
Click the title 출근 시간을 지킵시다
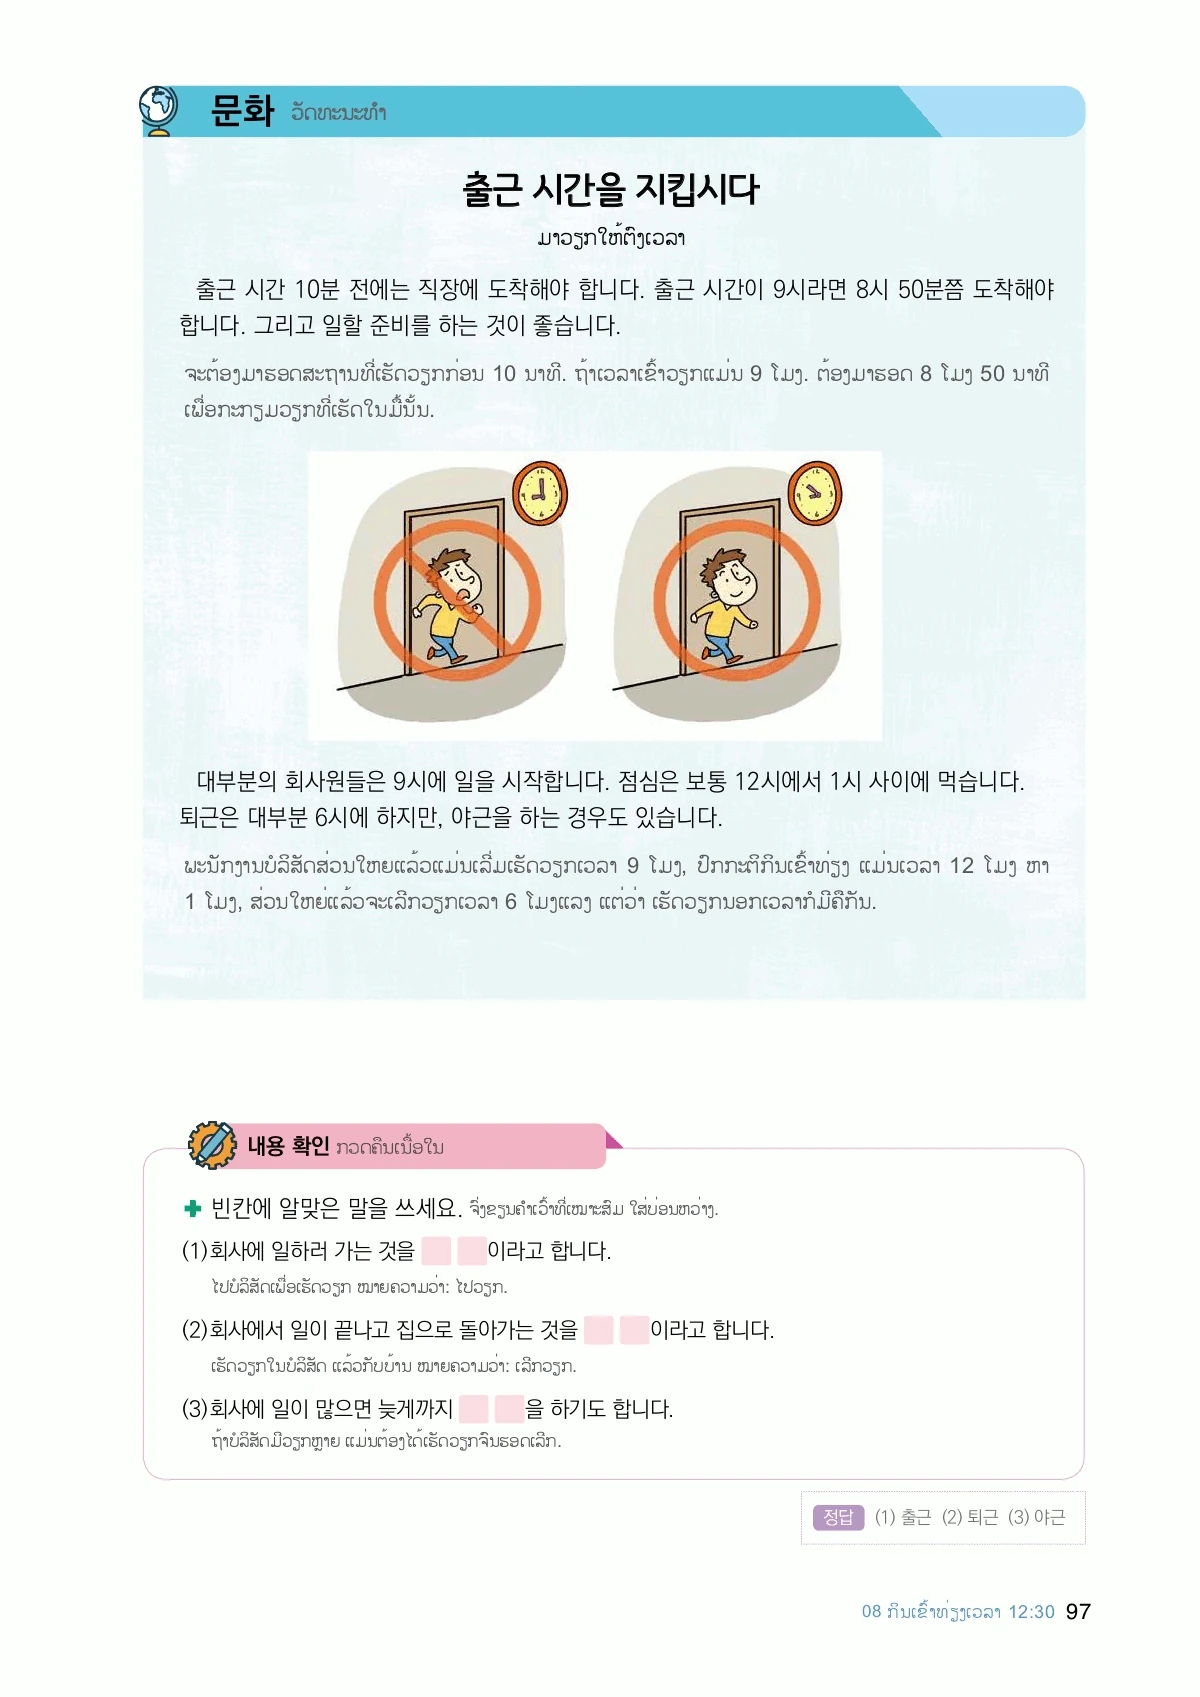point(611,190)
